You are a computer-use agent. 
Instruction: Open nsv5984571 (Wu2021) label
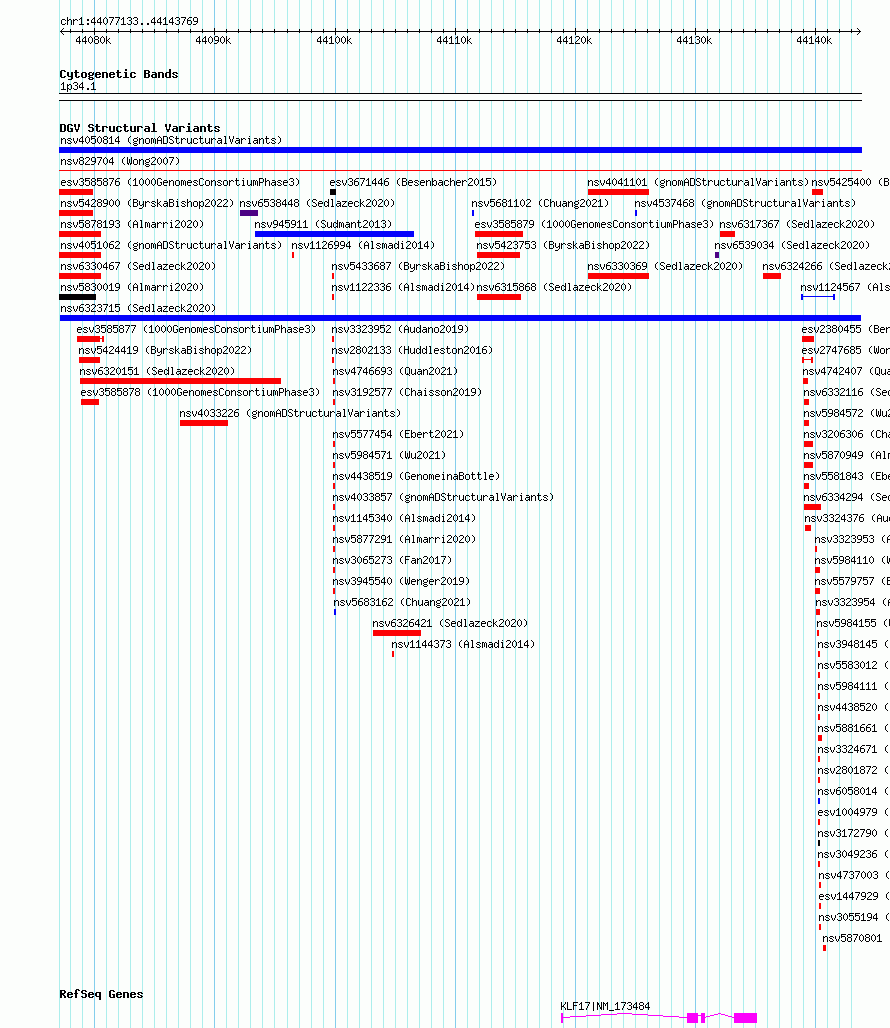tap(389, 455)
